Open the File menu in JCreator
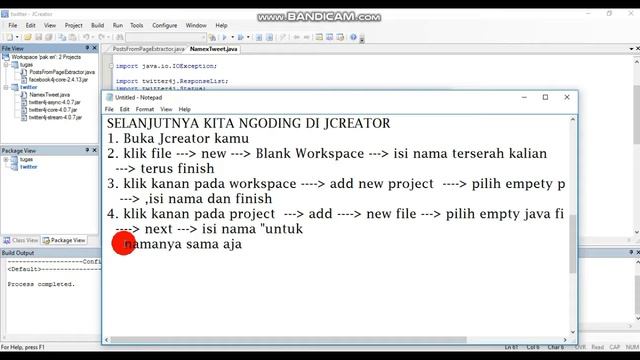The image size is (640, 360). (x=13, y=25)
